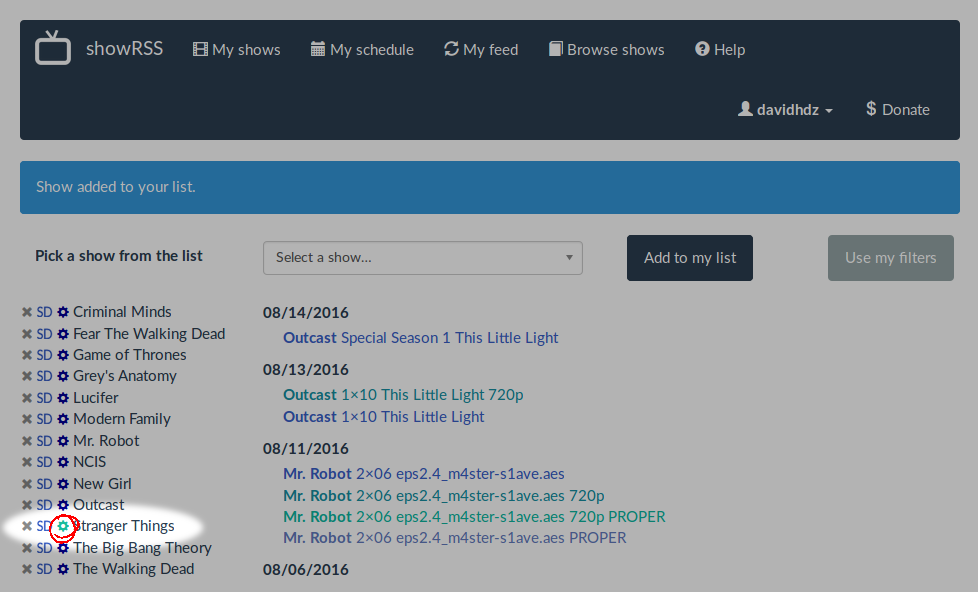Viewport: 978px width, 592px height.
Task: Open settings gear for The Walking Dead
Action: (63, 570)
